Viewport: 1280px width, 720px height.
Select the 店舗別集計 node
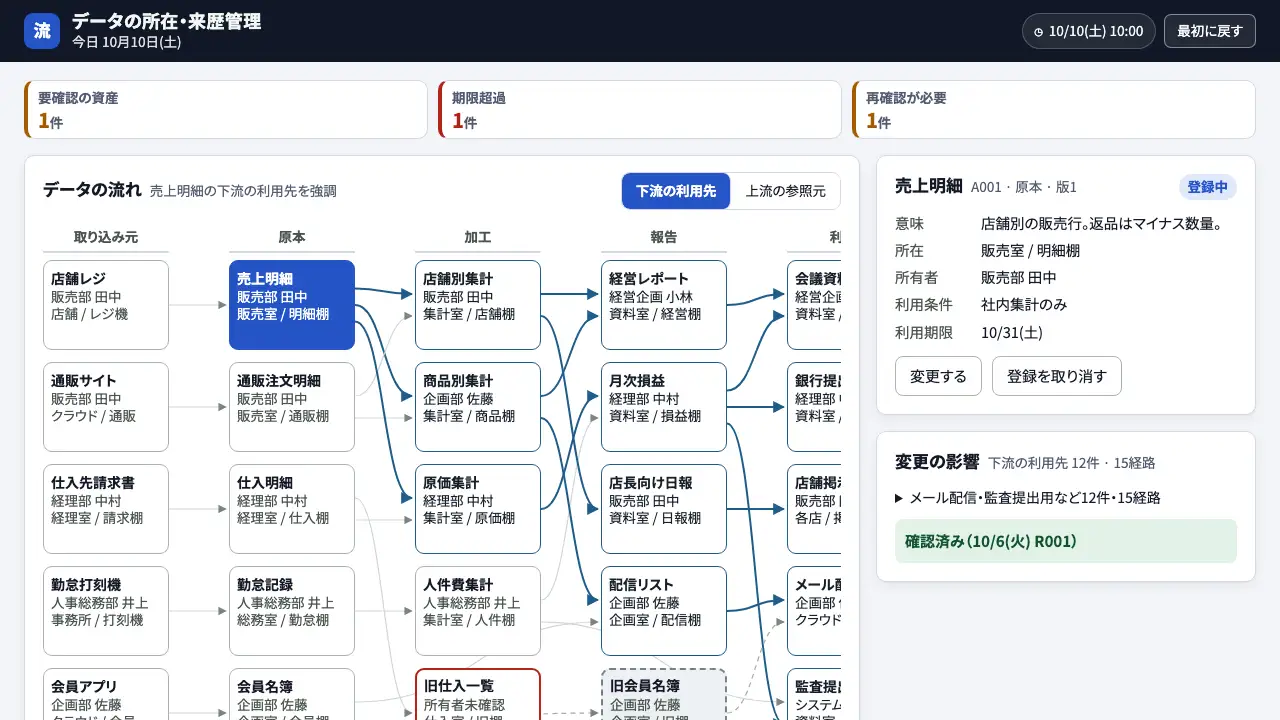pyautogui.click(x=478, y=305)
